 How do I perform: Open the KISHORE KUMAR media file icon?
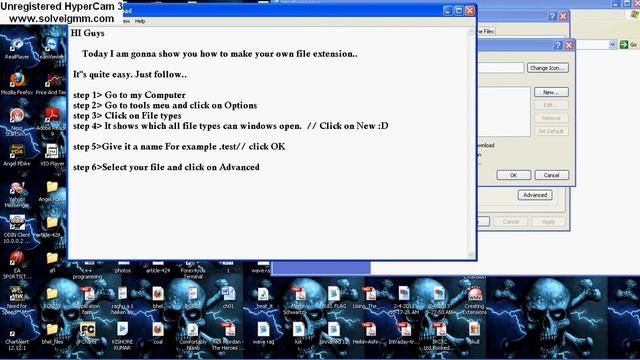pos(122,330)
